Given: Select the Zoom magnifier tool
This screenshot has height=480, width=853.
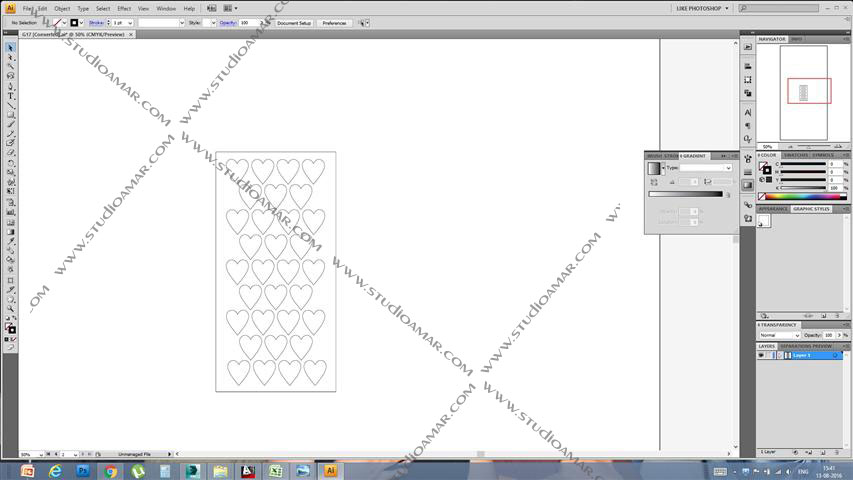Looking at the screenshot, I should 10,309.
